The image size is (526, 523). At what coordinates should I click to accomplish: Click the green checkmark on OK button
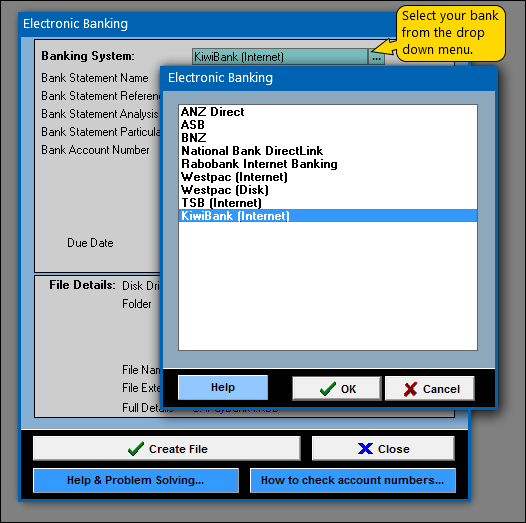pyautogui.click(x=327, y=389)
